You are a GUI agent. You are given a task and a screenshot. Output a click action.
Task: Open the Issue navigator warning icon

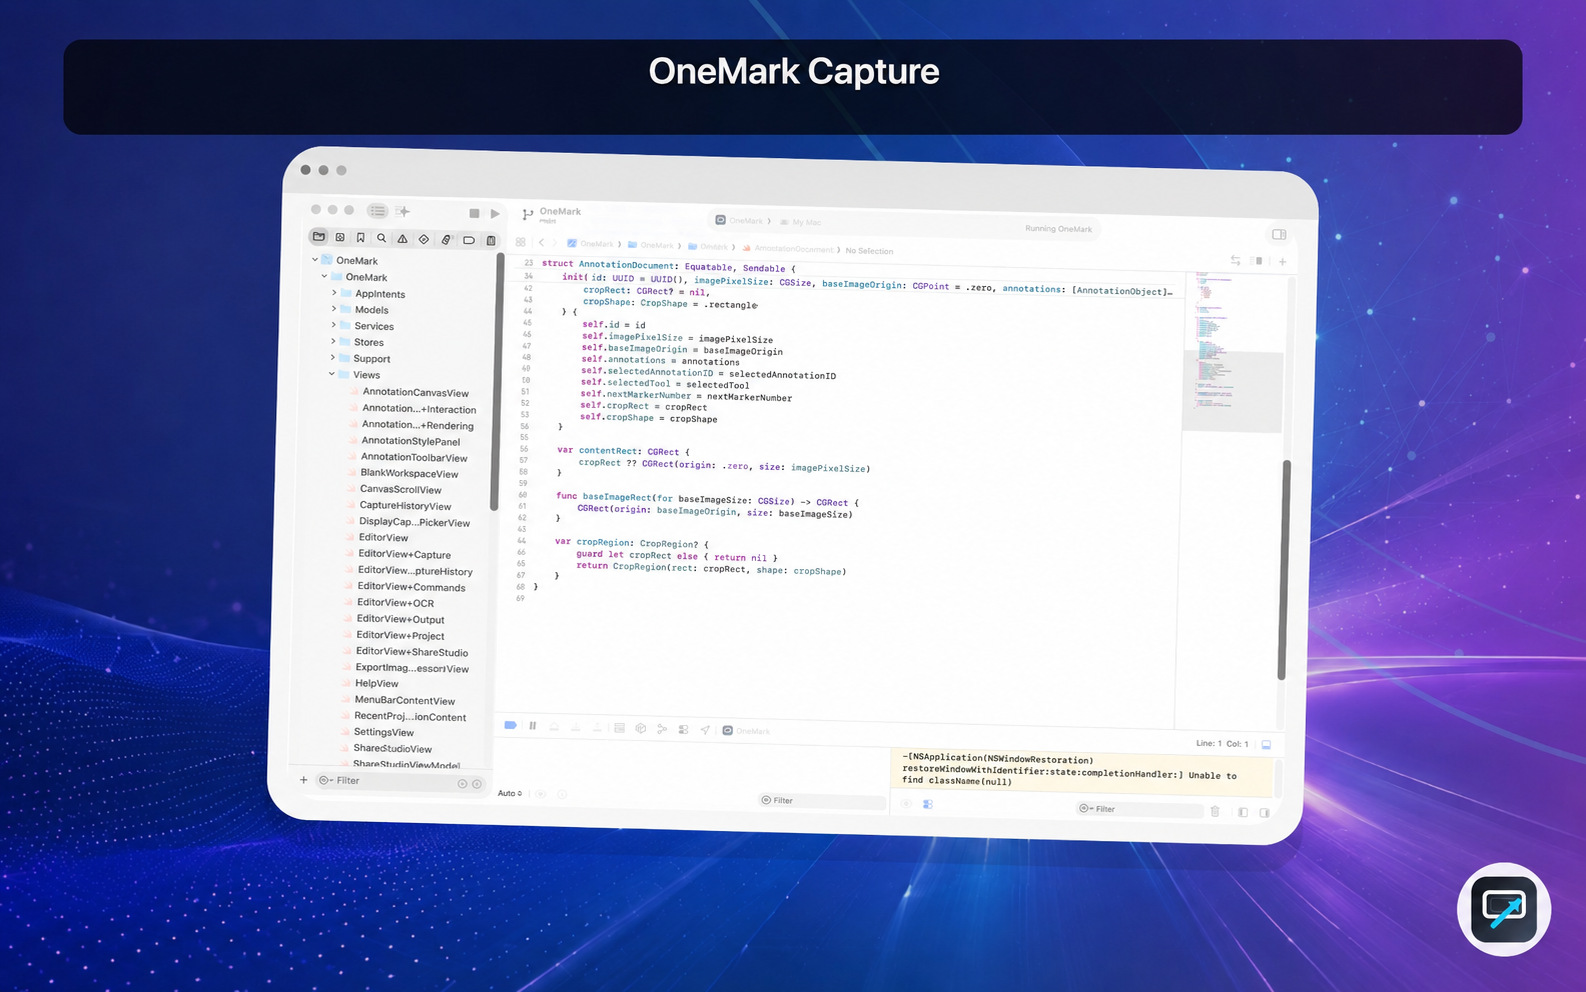pyautogui.click(x=402, y=239)
